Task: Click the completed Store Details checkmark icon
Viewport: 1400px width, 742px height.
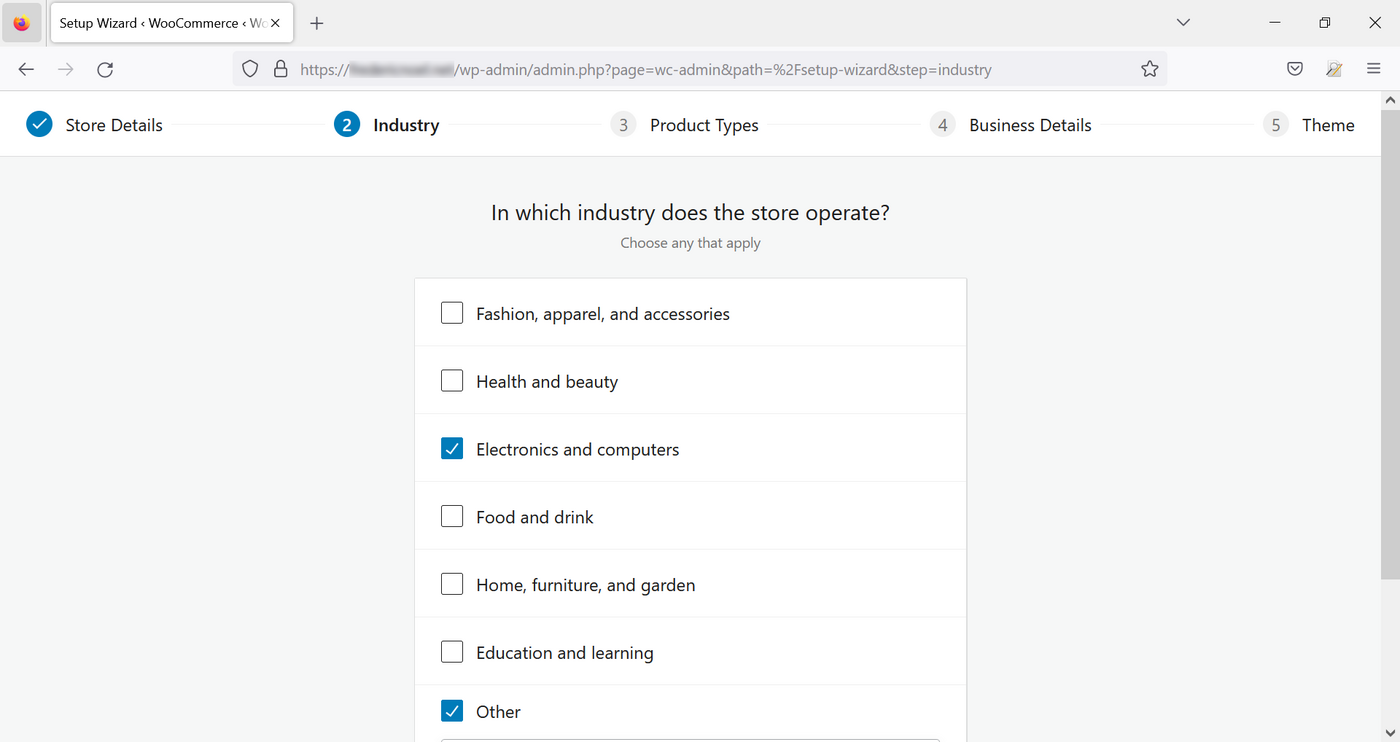Action: pyautogui.click(x=39, y=124)
